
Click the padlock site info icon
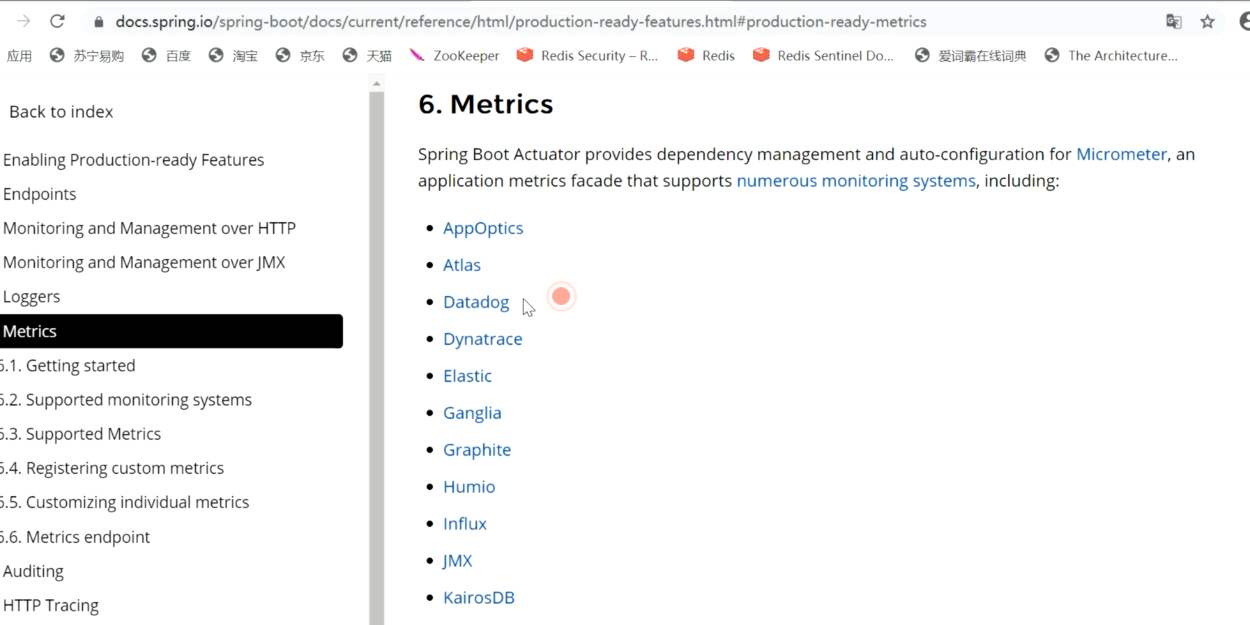coord(98,21)
